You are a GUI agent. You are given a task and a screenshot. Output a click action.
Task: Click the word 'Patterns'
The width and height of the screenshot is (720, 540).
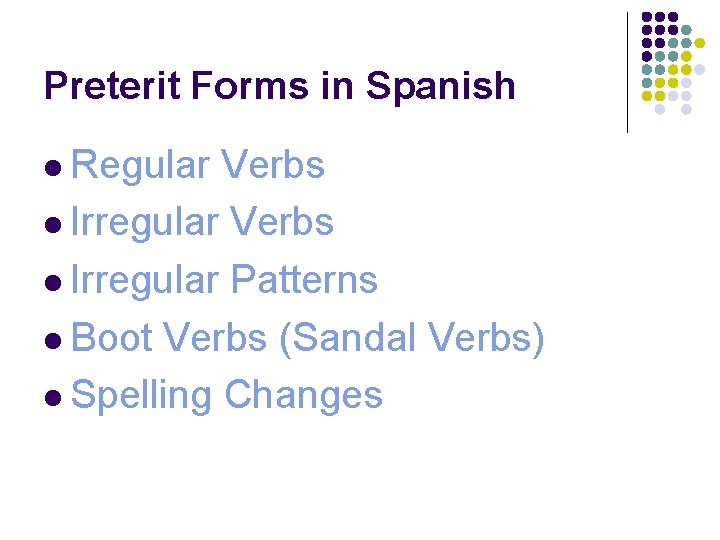coord(303,280)
